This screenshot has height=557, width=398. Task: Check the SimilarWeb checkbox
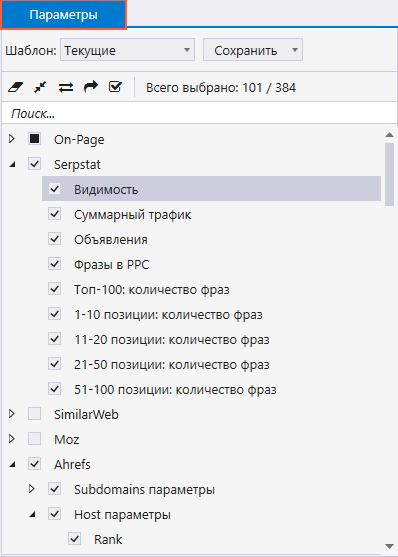[34, 414]
